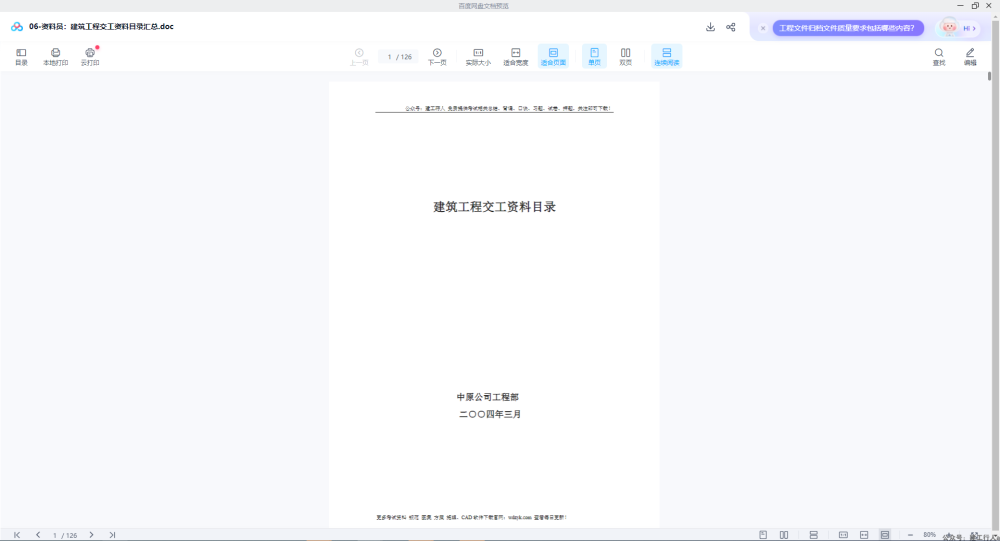Click actual size icon in status bar
Image resolution: width=1000 pixels, height=541 pixels.
click(843, 535)
